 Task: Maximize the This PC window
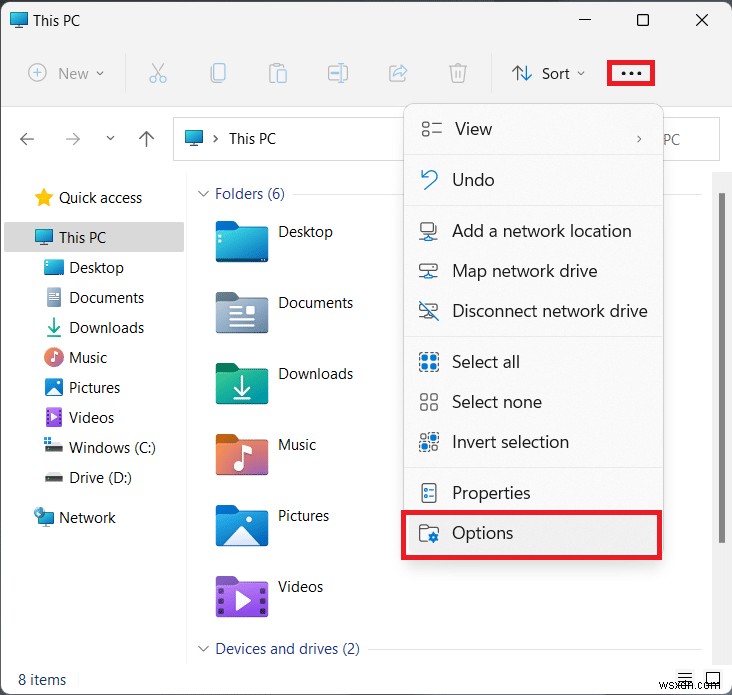point(643,20)
